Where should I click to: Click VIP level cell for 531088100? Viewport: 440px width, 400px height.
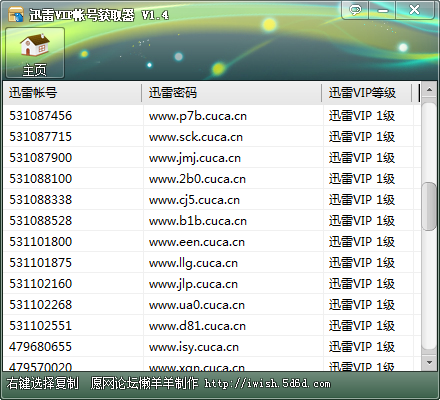click(x=362, y=179)
